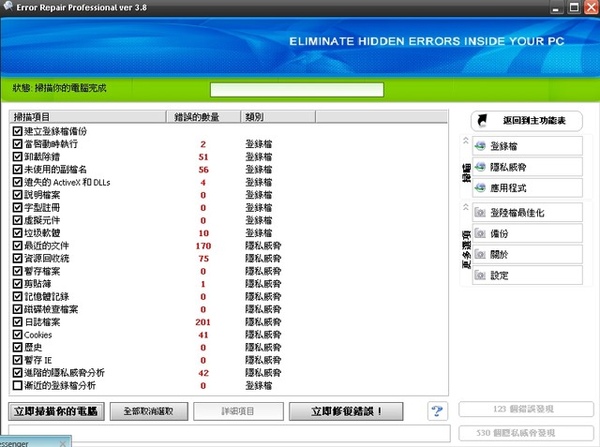Uncheck 遺失的 ActiveX 和 DLLs checkbox
This screenshot has height=447, width=600.
17,182
